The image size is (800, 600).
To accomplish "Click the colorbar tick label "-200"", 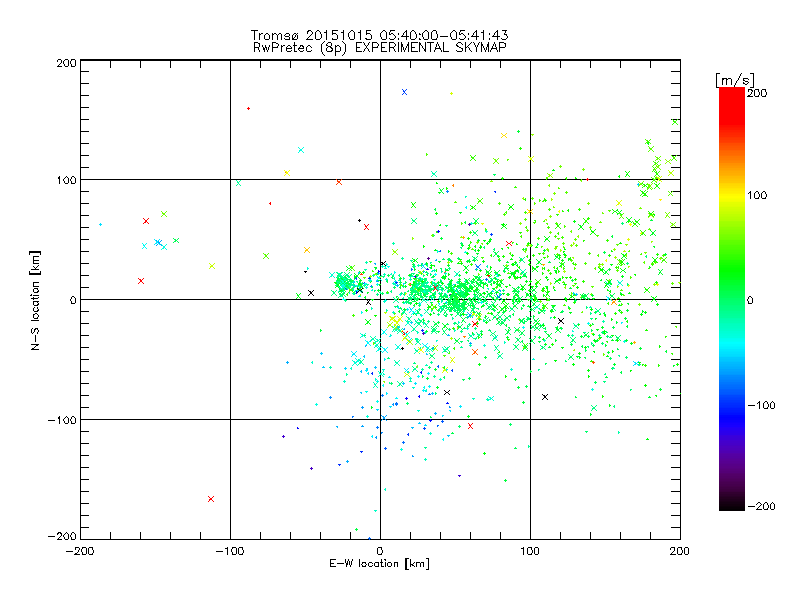I will pyautogui.click(x=761, y=506).
